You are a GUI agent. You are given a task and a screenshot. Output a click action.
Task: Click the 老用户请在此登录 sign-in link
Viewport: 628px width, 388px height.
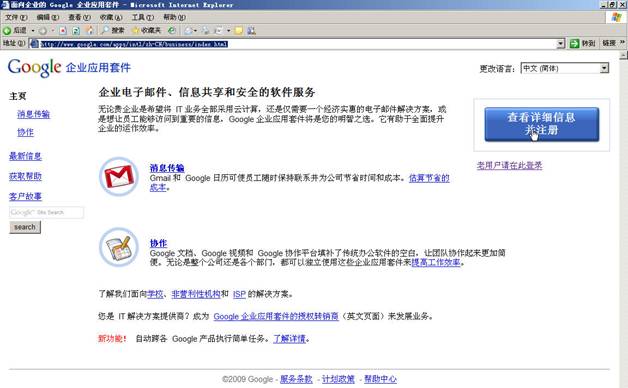click(x=509, y=165)
